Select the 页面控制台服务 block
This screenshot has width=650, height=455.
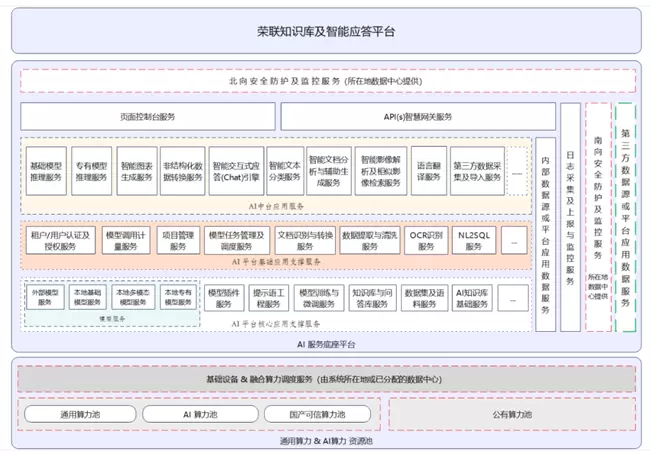(x=146, y=117)
